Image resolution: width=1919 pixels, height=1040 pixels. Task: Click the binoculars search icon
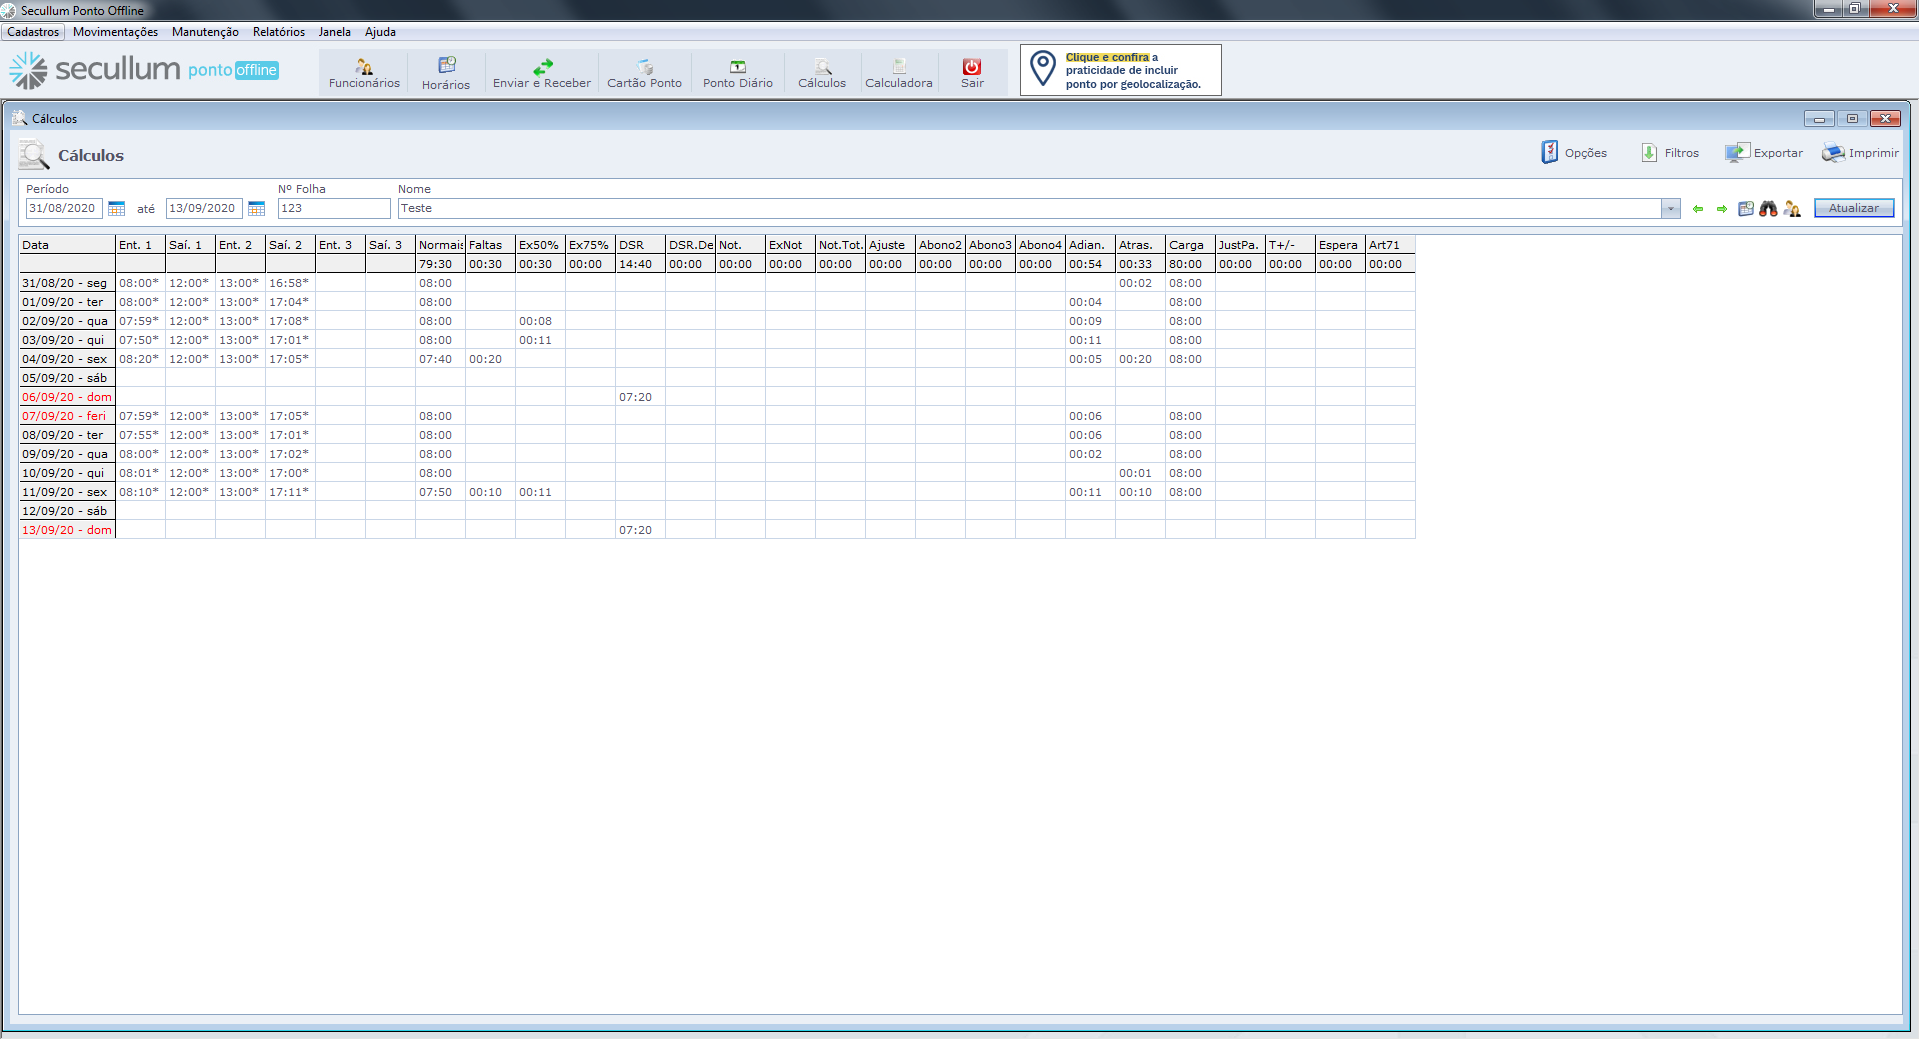tap(1768, 209)
